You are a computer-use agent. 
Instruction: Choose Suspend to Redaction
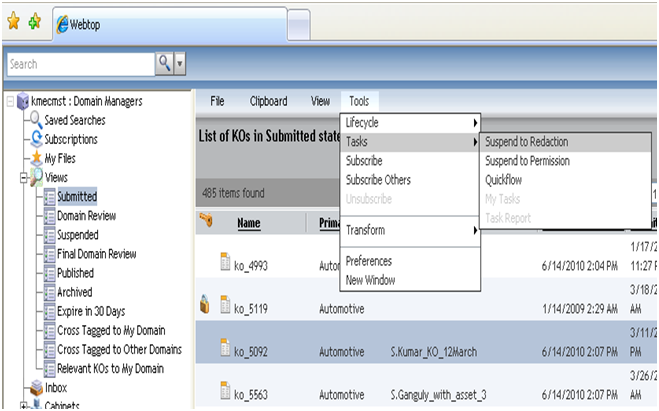pyautogui.click(x=566, y=142)
